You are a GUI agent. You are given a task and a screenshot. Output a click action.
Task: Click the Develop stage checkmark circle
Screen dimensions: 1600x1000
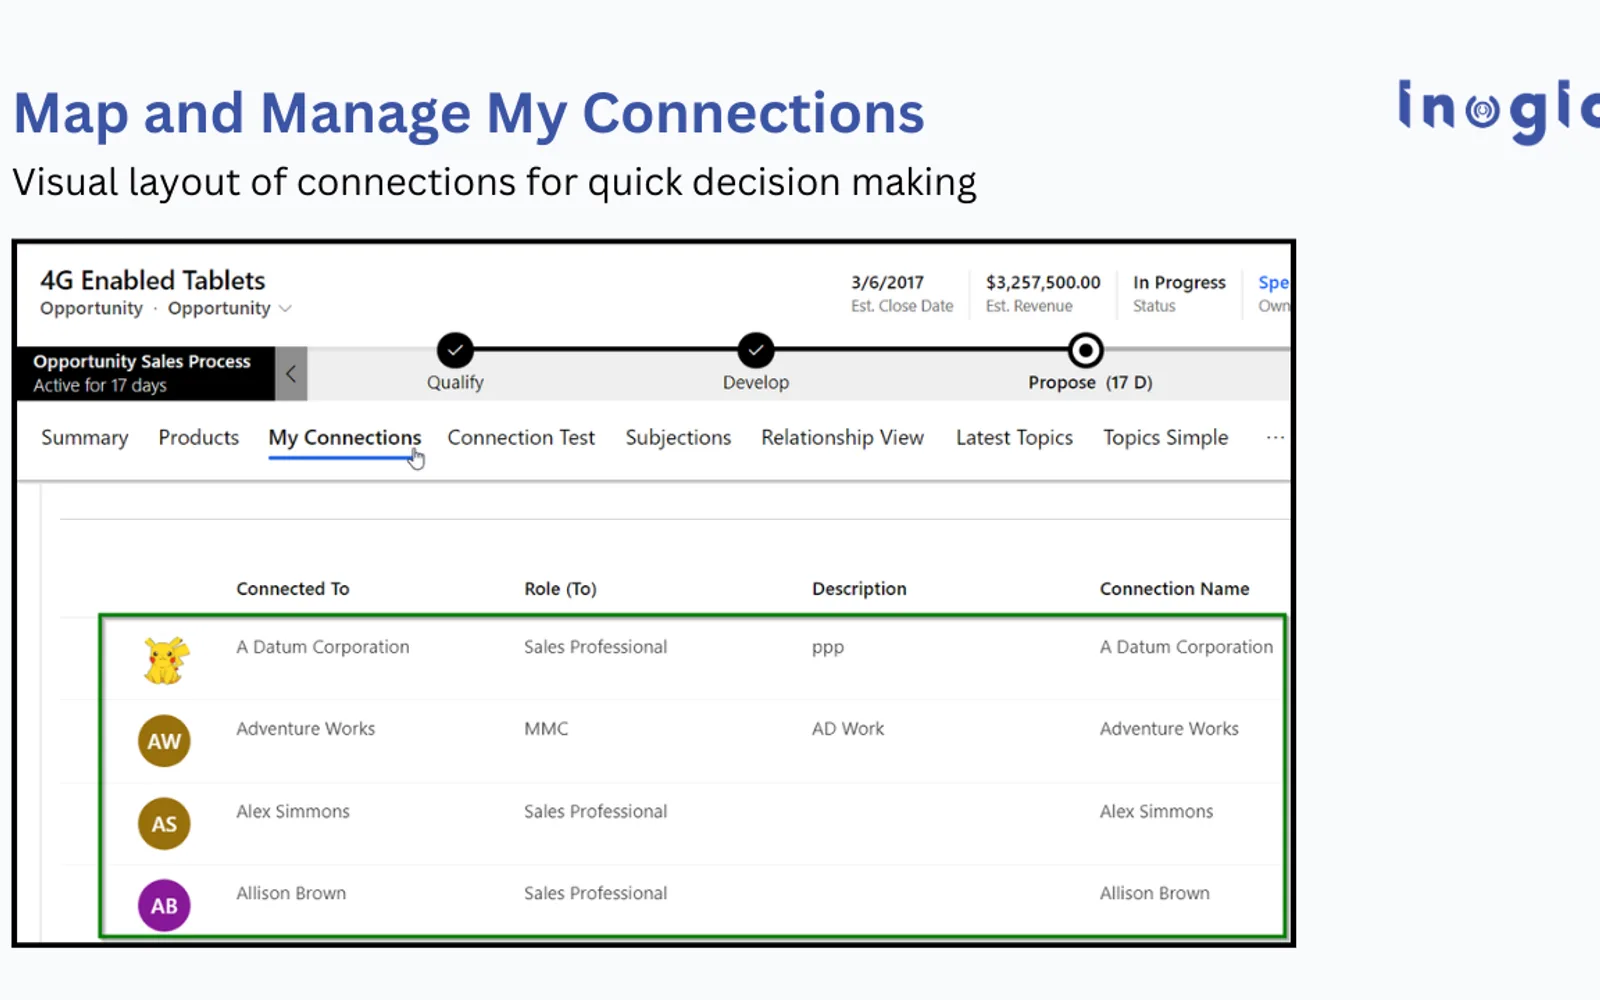(x=756, y=351)
